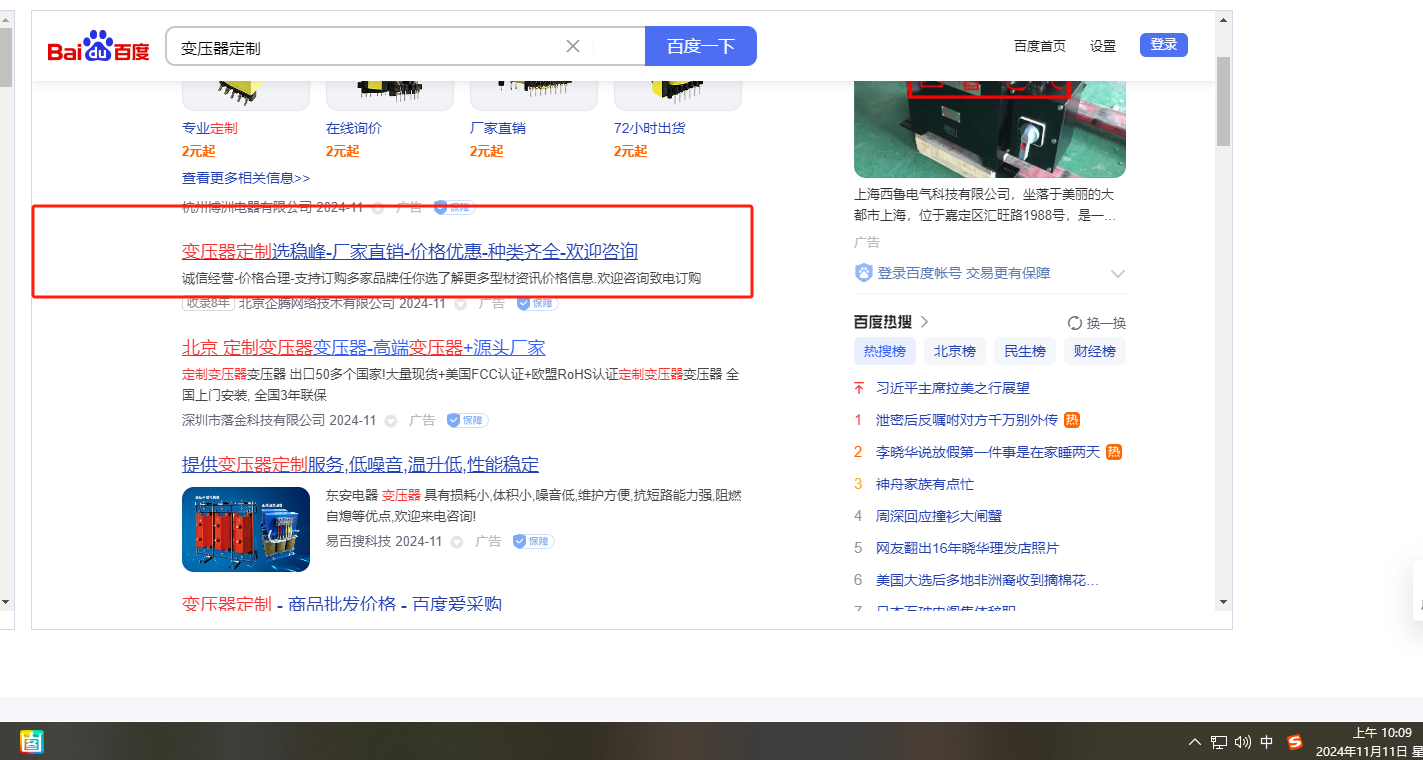
Task: Click the down arrow of the page scrollbar
Action: [x=1223, y=602]
